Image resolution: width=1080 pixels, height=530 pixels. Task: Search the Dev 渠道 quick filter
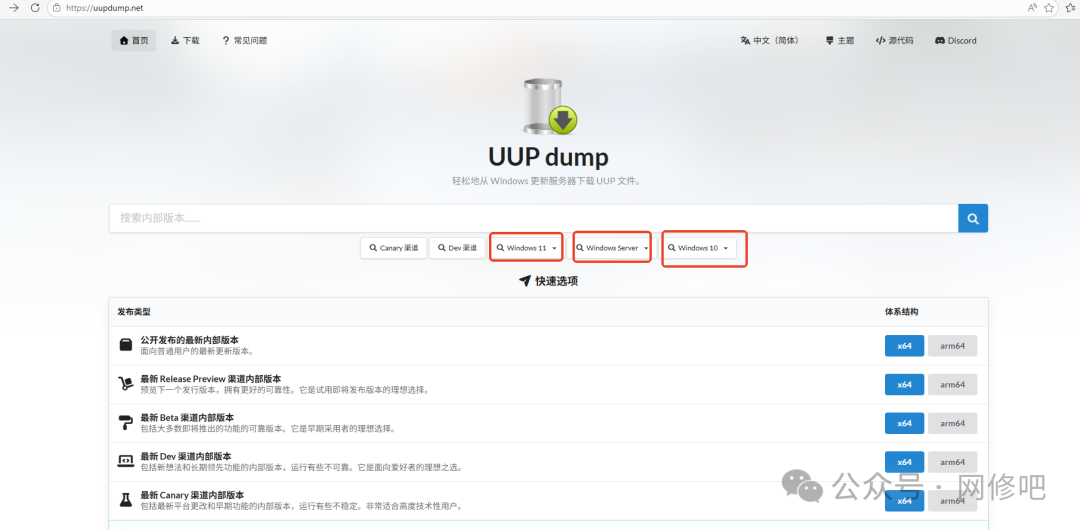click(457, 248)
